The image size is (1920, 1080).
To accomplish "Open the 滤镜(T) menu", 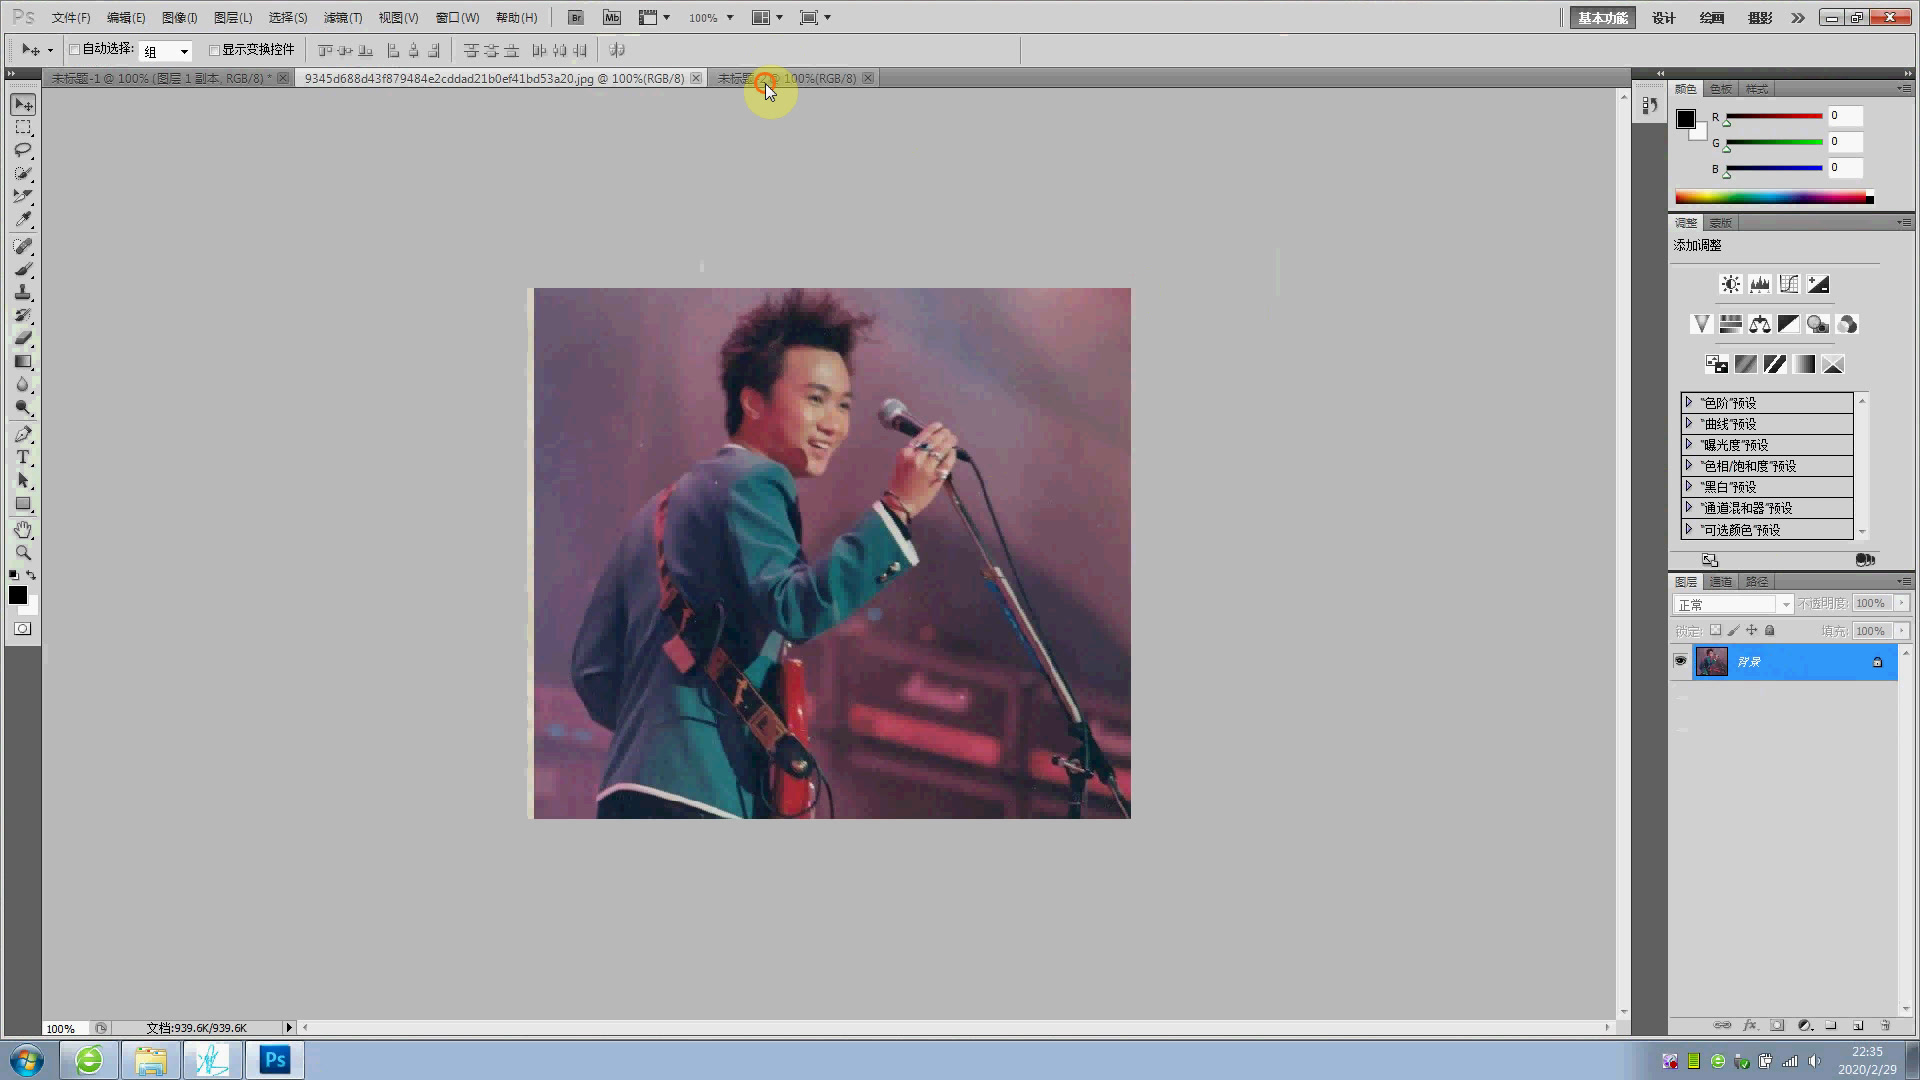I will click(342, 18).
